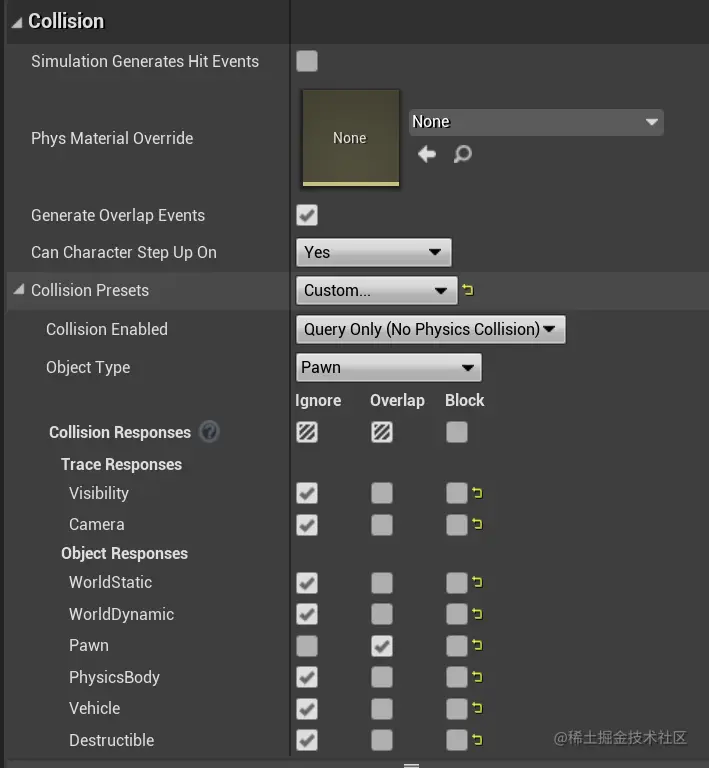Screen dimensions: 709x768
Task: Set Visibility trace response to Overlap
Action: tap(381, 493)
